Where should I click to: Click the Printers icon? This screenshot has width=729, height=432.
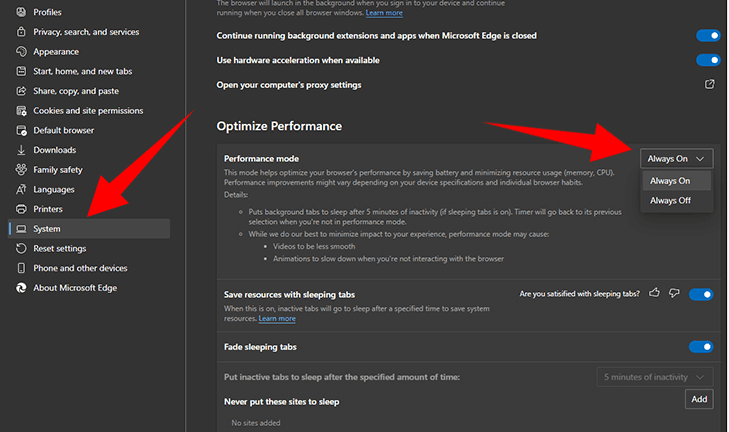pos(21,209)
